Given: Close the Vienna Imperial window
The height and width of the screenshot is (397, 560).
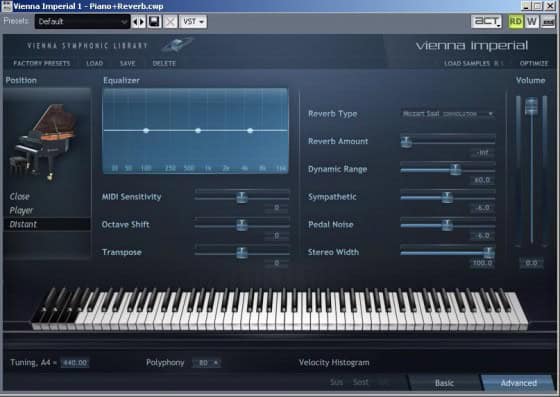Looking at the screenshot, I should pos(550,6).
